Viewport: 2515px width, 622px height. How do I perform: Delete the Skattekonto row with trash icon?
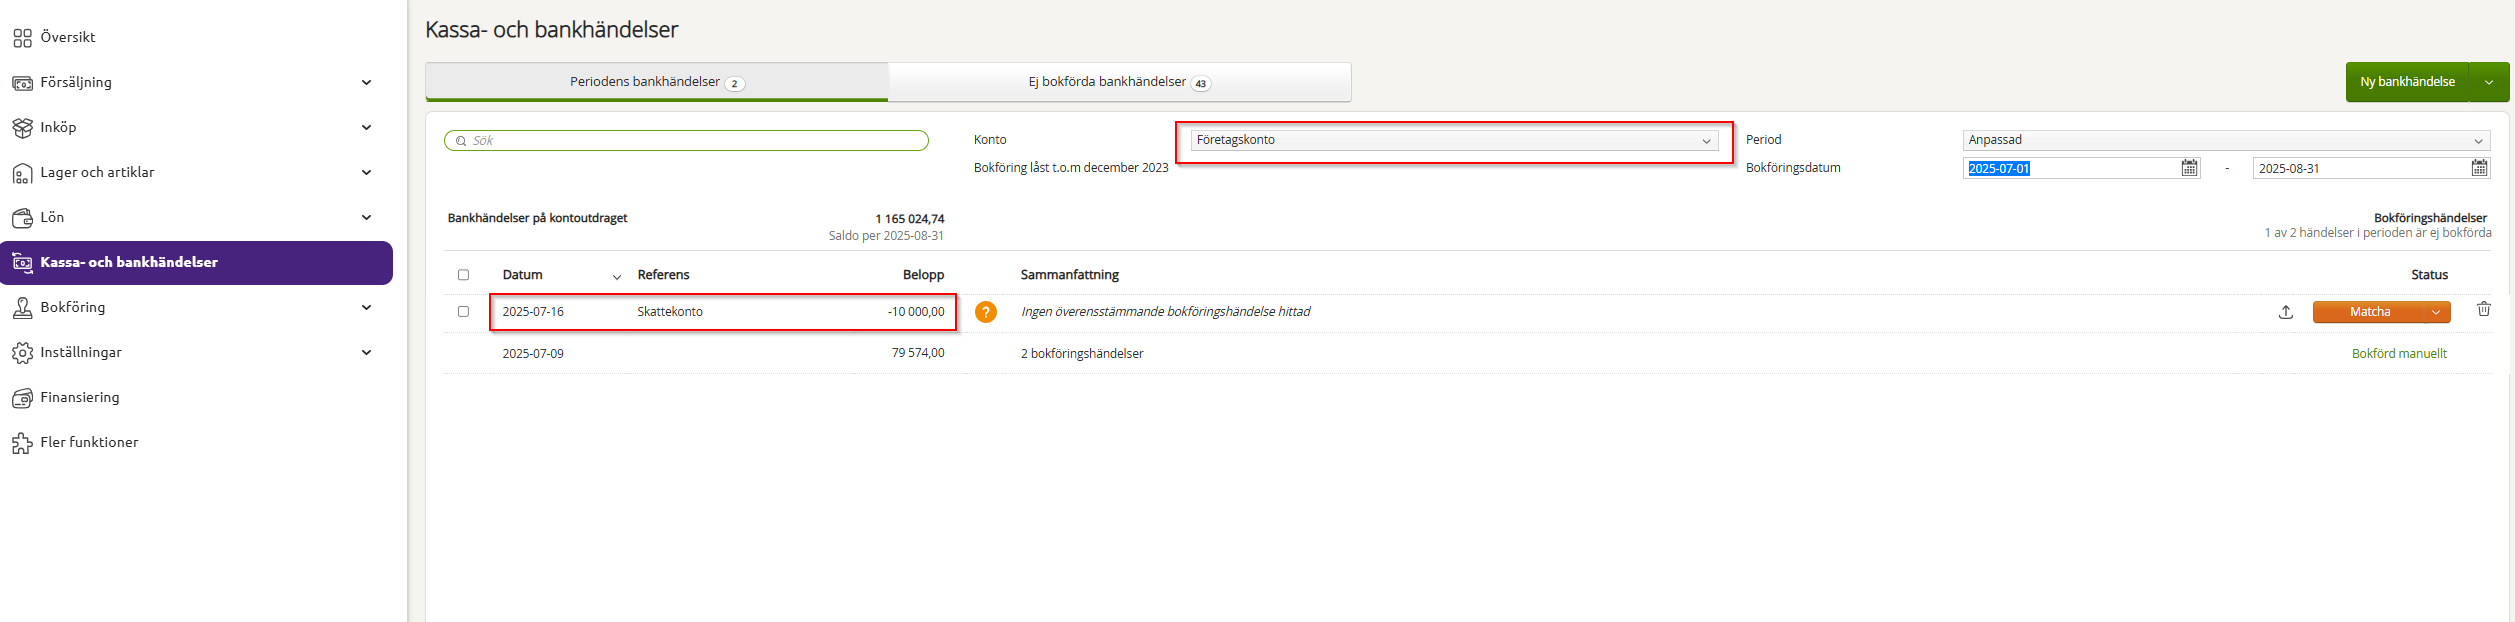[x=2484, y=309]
